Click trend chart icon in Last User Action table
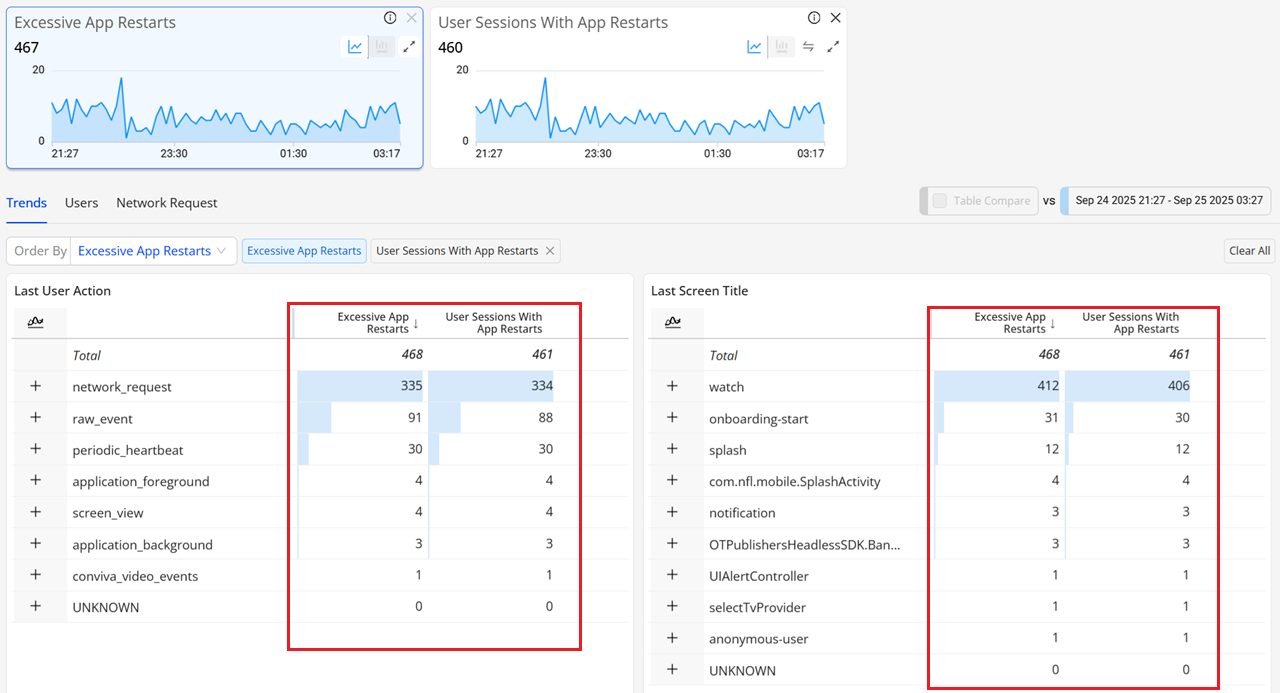The image size is (1280, 693). coord(36,322)
